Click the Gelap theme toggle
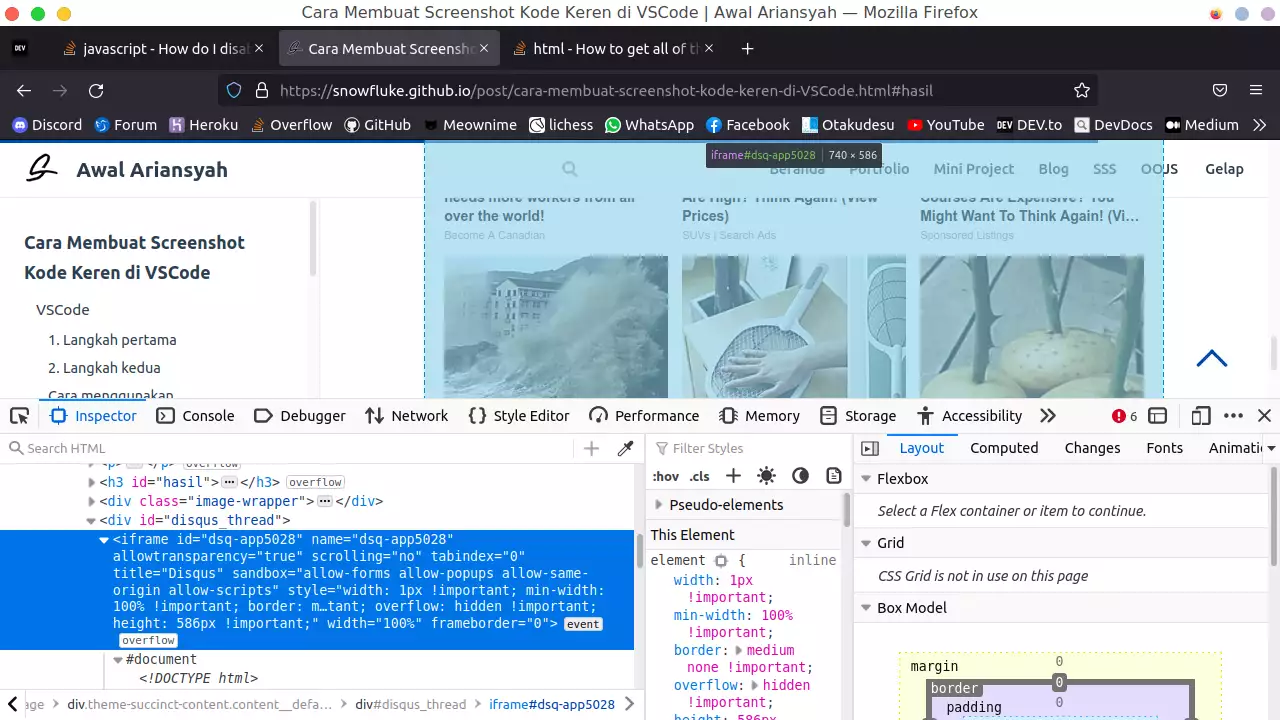This screenshot has height=720, width=1280. (1224, 169)
